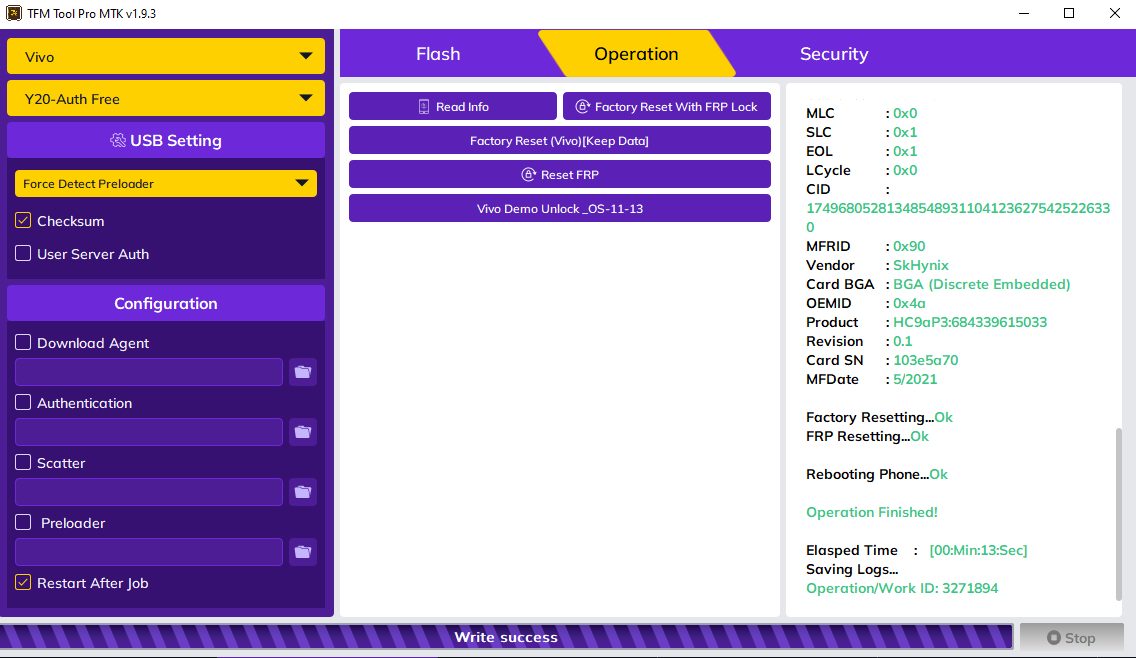Click the Authentication path field
Image resolution: width=1136 pixels, height=658 pixels.
[149, 432]
